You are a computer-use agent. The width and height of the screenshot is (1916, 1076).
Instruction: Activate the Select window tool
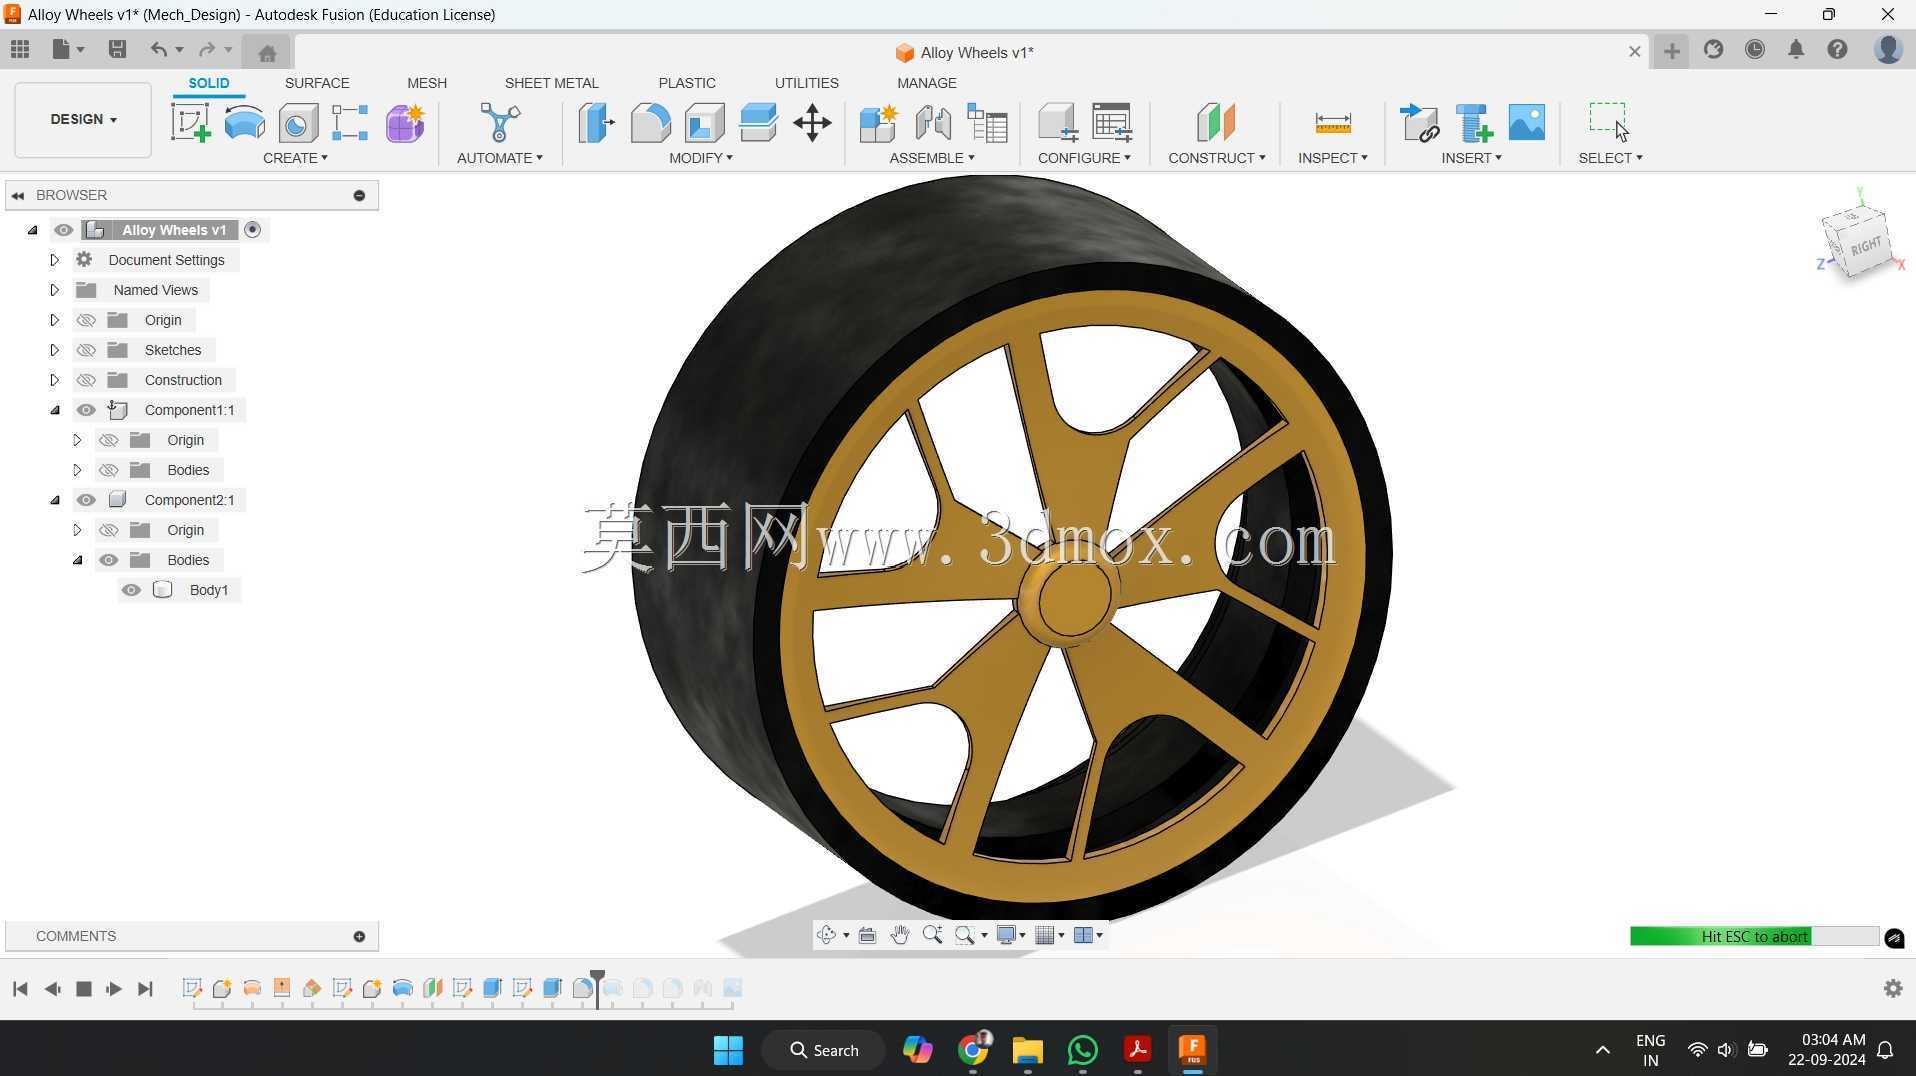pyautogui.click(x=1609, y=121)
